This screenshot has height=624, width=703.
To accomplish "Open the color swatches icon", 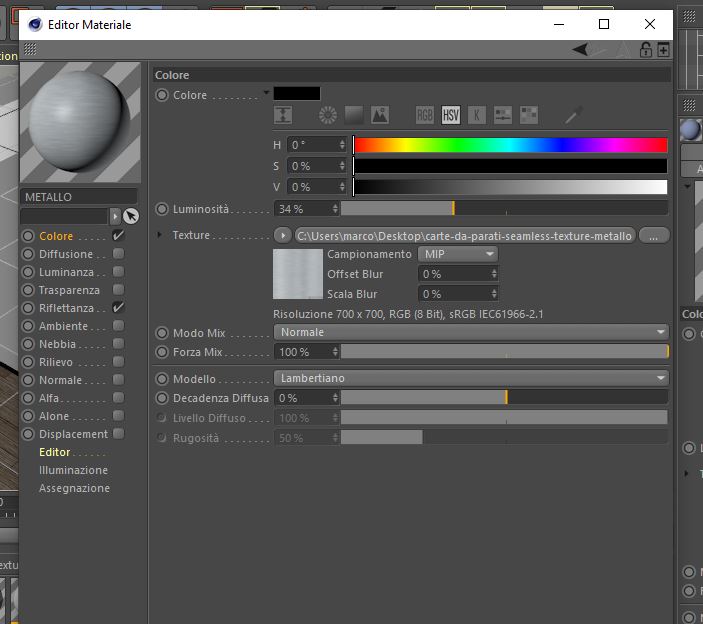I will [x=529, y=115].
